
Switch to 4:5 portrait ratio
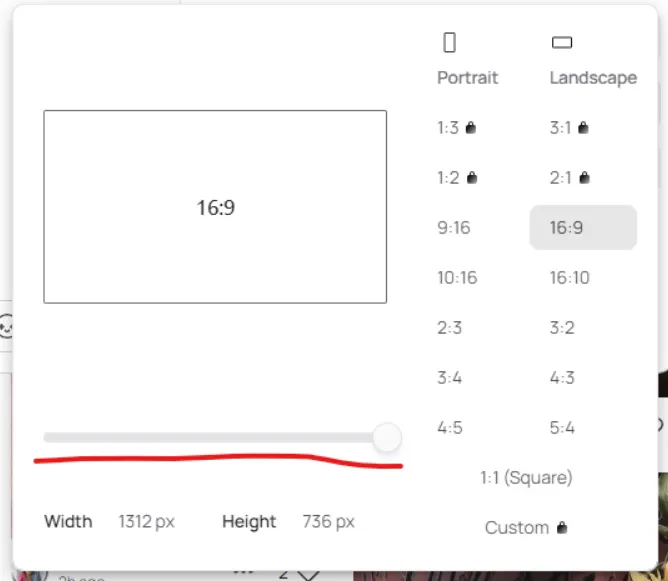point(450,428)
